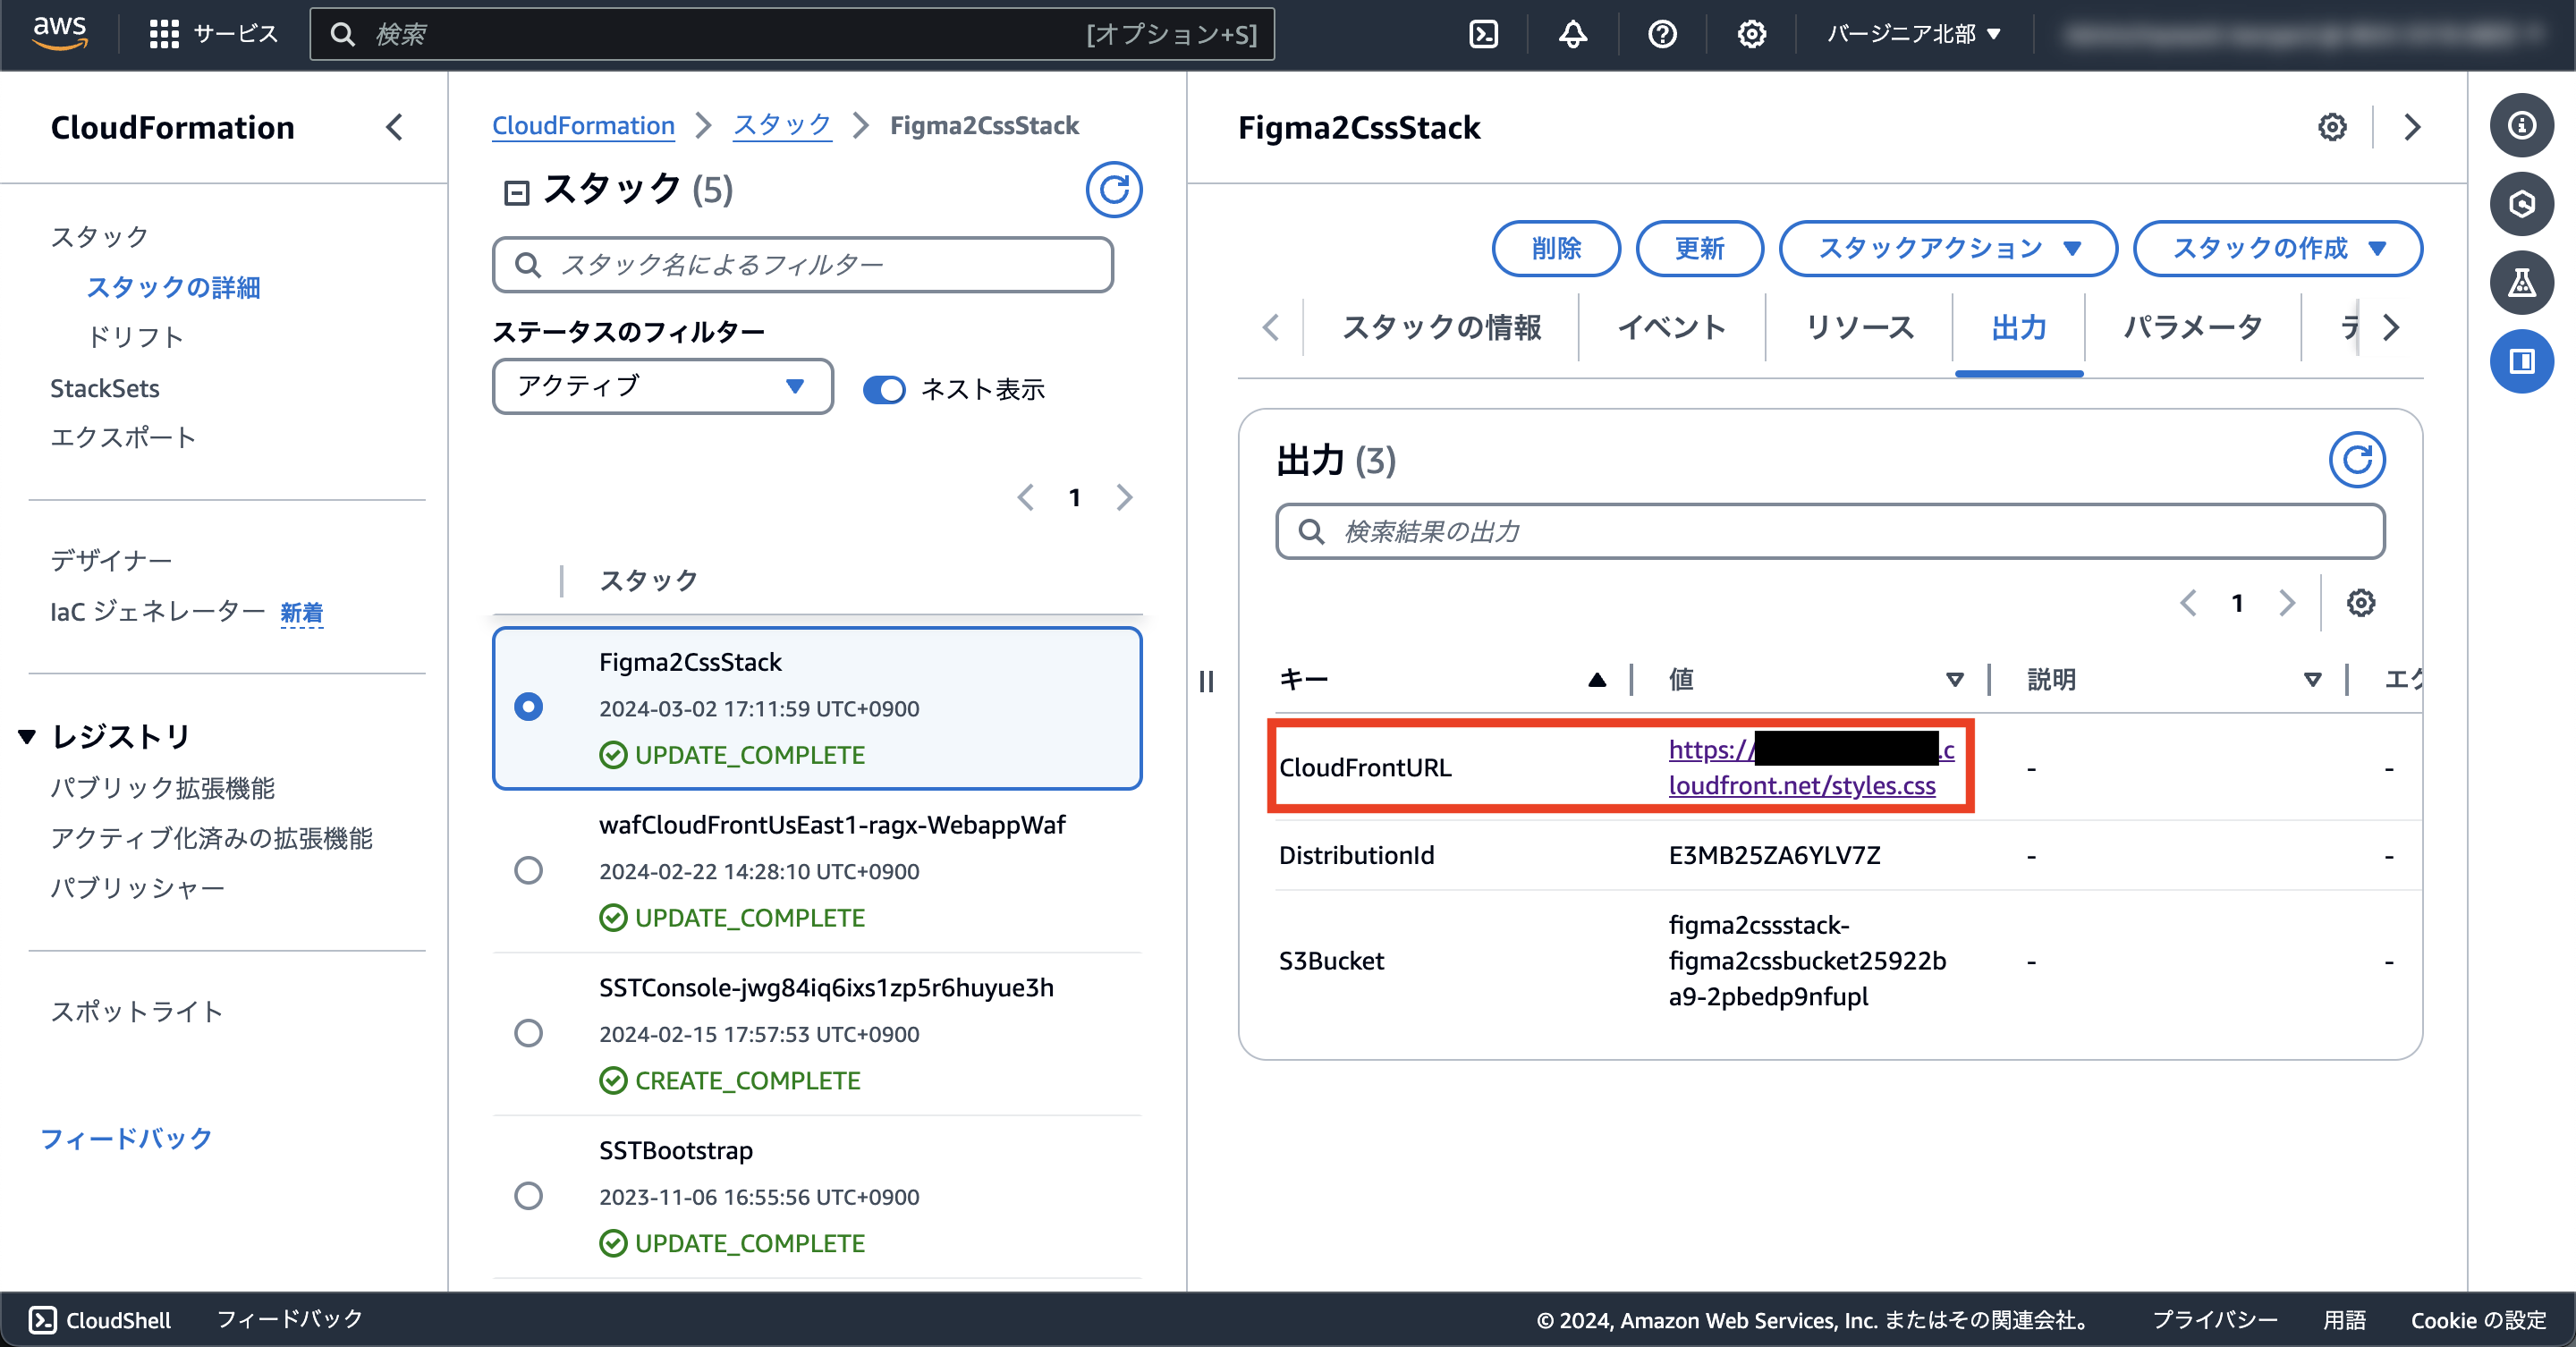The width and height of the screenshot is (2576, 1347).
Task: Open the アクティブ status filter dropdown
Action: pyautogui.click(x=663, y=386)
